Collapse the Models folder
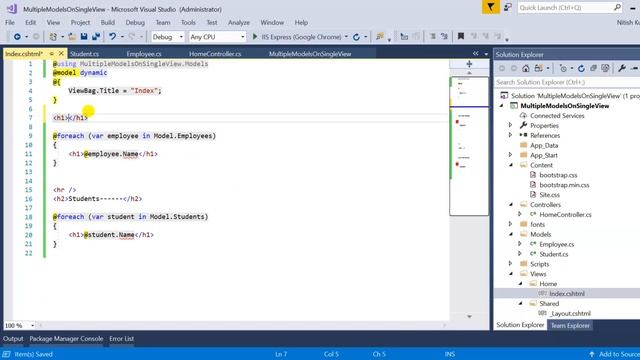This screenshot has height=360, width=640. [x=511, y=234]
